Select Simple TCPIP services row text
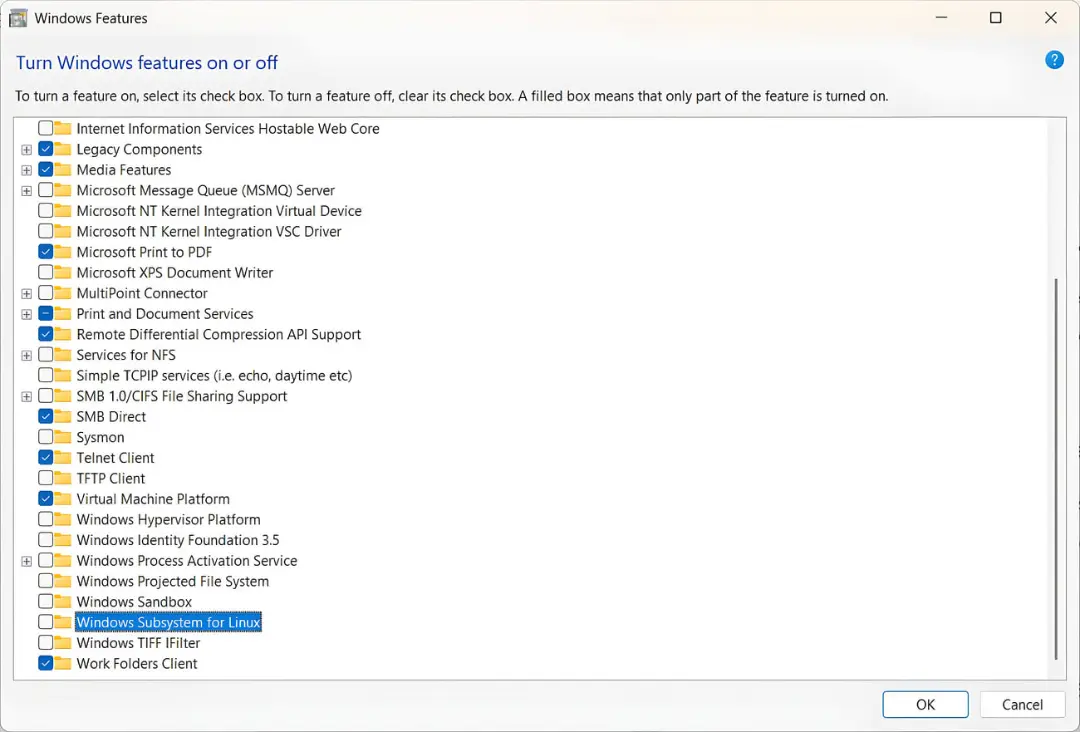 click(214, 375)
